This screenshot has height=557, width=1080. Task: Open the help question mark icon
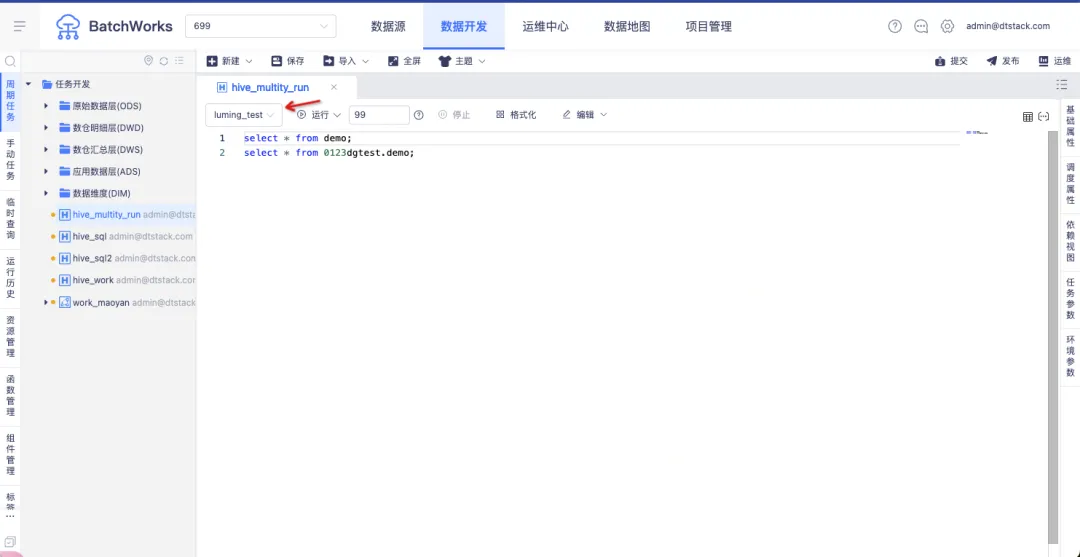[x=895, y=26]
